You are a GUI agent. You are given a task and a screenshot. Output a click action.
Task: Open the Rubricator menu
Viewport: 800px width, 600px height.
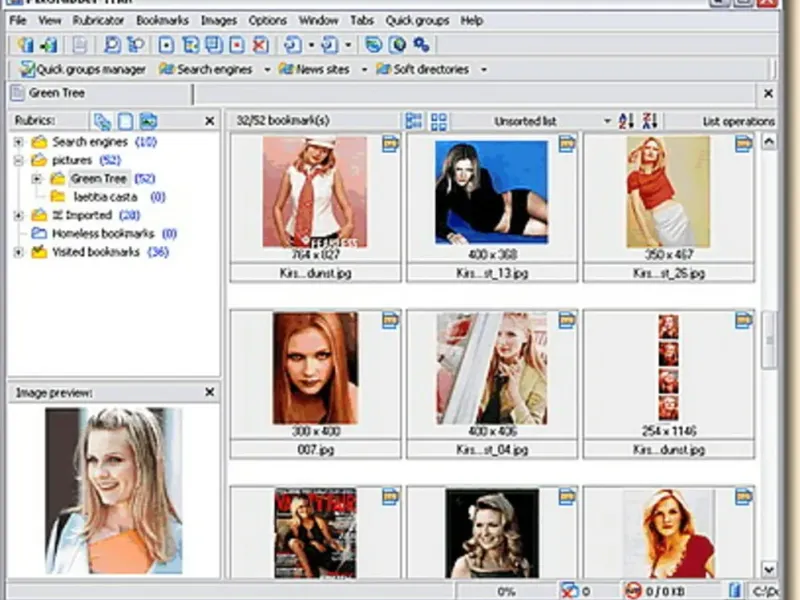(x=99, y=20)
